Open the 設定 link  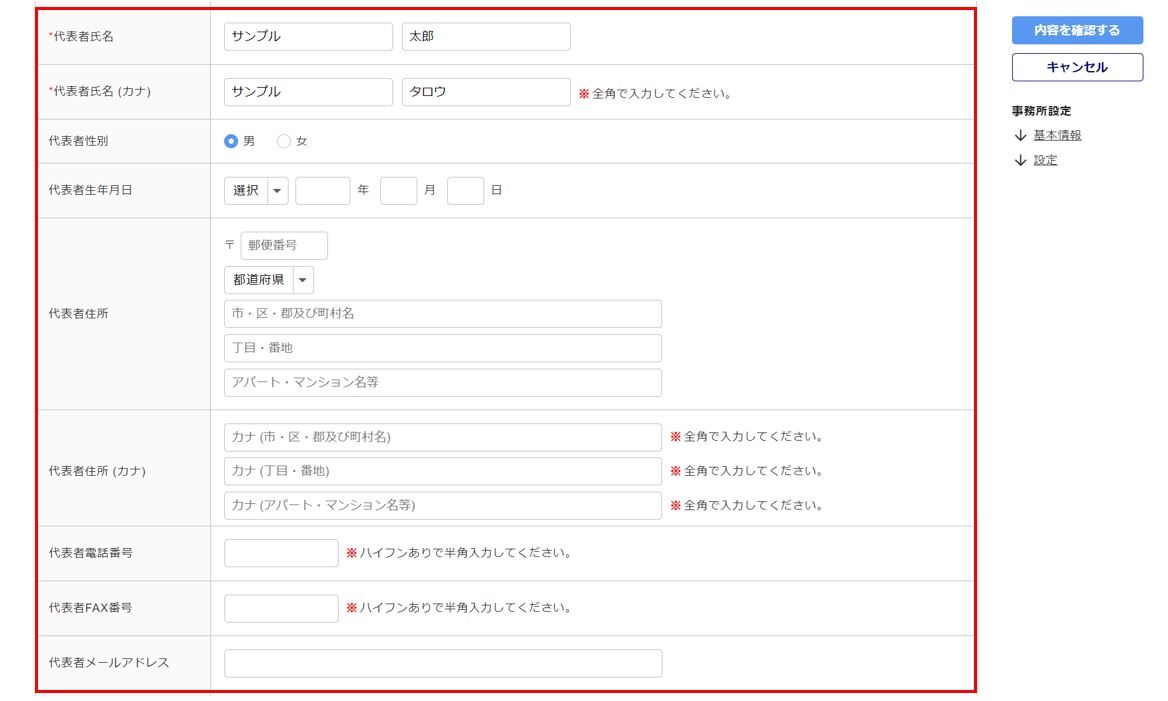1045,160
